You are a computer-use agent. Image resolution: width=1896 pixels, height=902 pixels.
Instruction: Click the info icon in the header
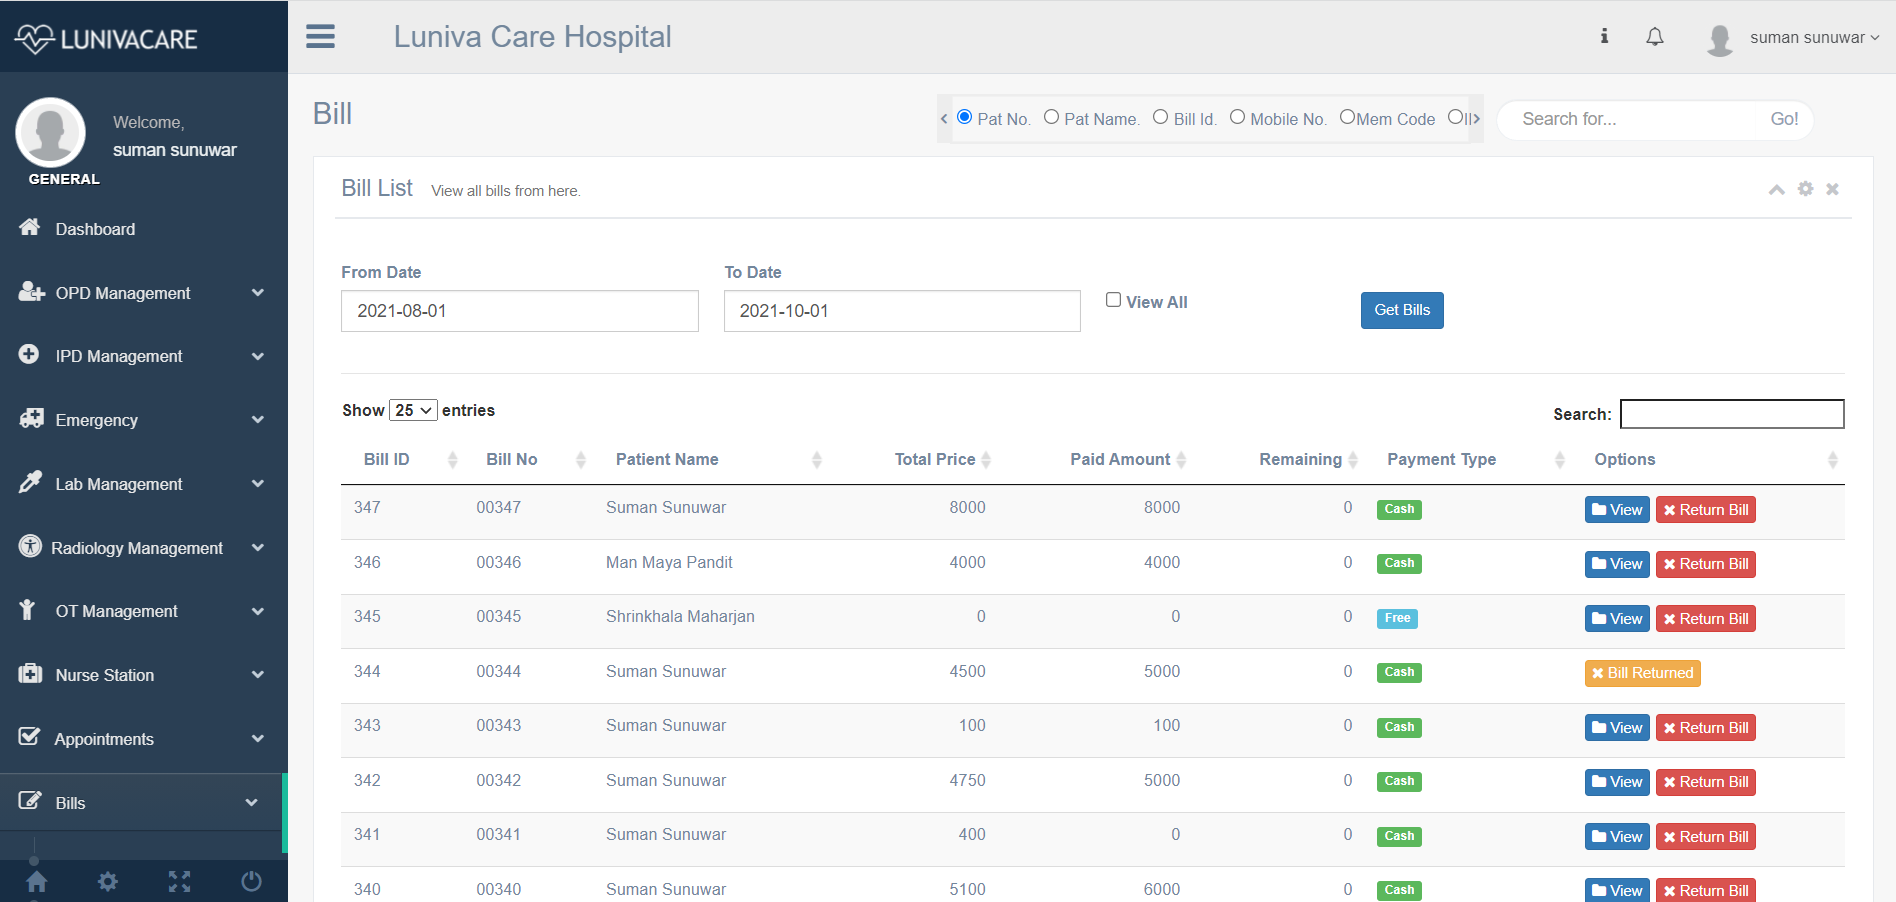[x=1604, y=37]
